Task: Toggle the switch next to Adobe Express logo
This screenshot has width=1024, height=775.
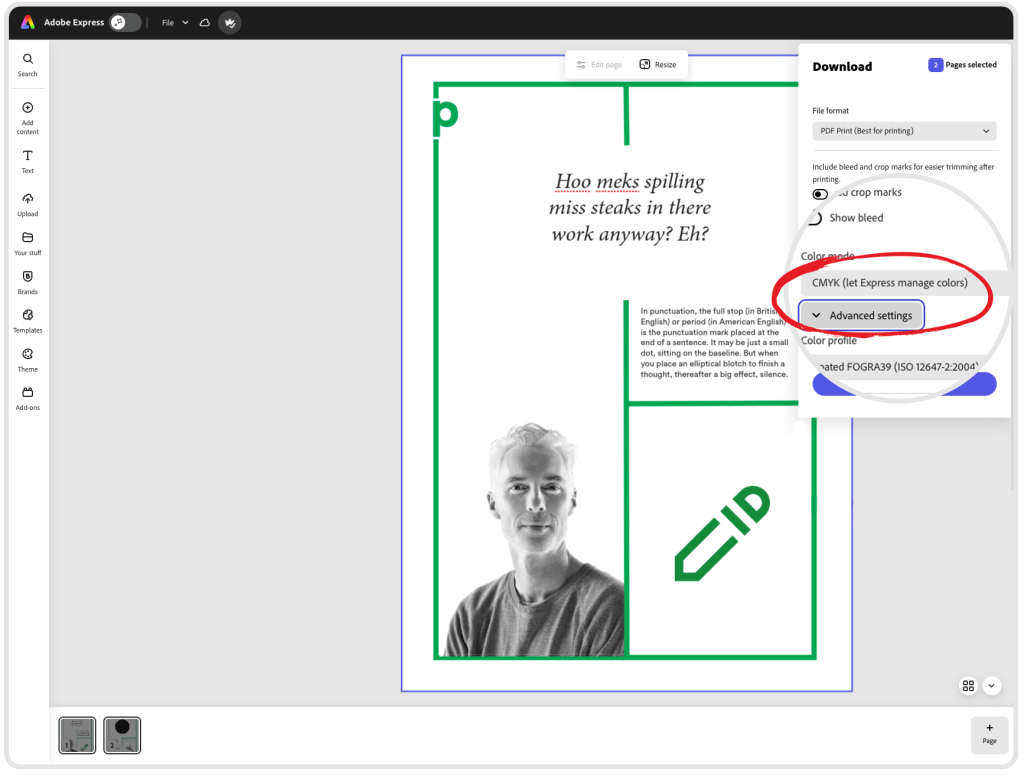Action: (125, 22)
